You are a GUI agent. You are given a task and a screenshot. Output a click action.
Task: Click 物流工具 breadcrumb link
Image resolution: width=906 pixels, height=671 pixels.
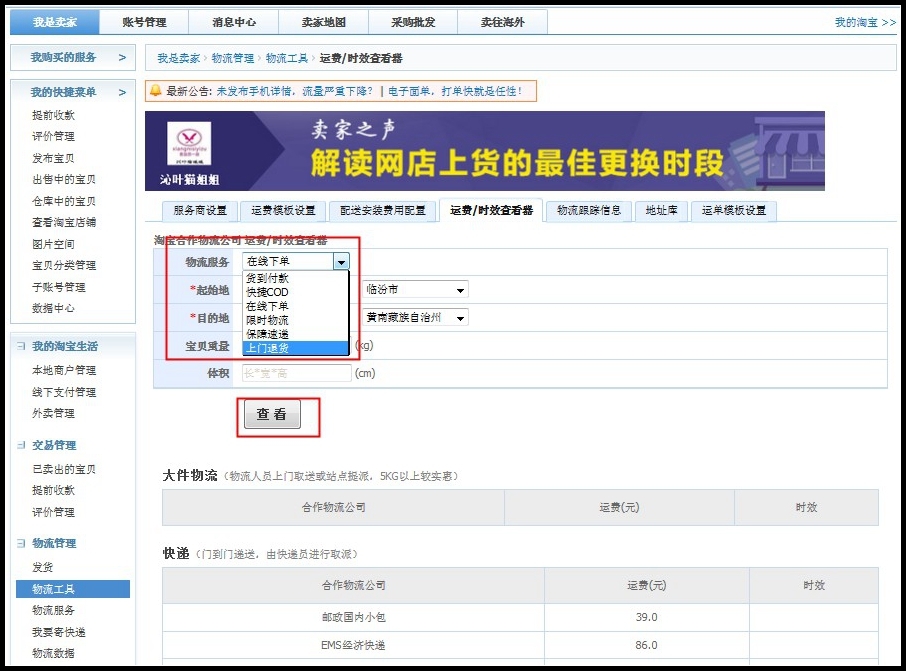(x=287, y=58)
